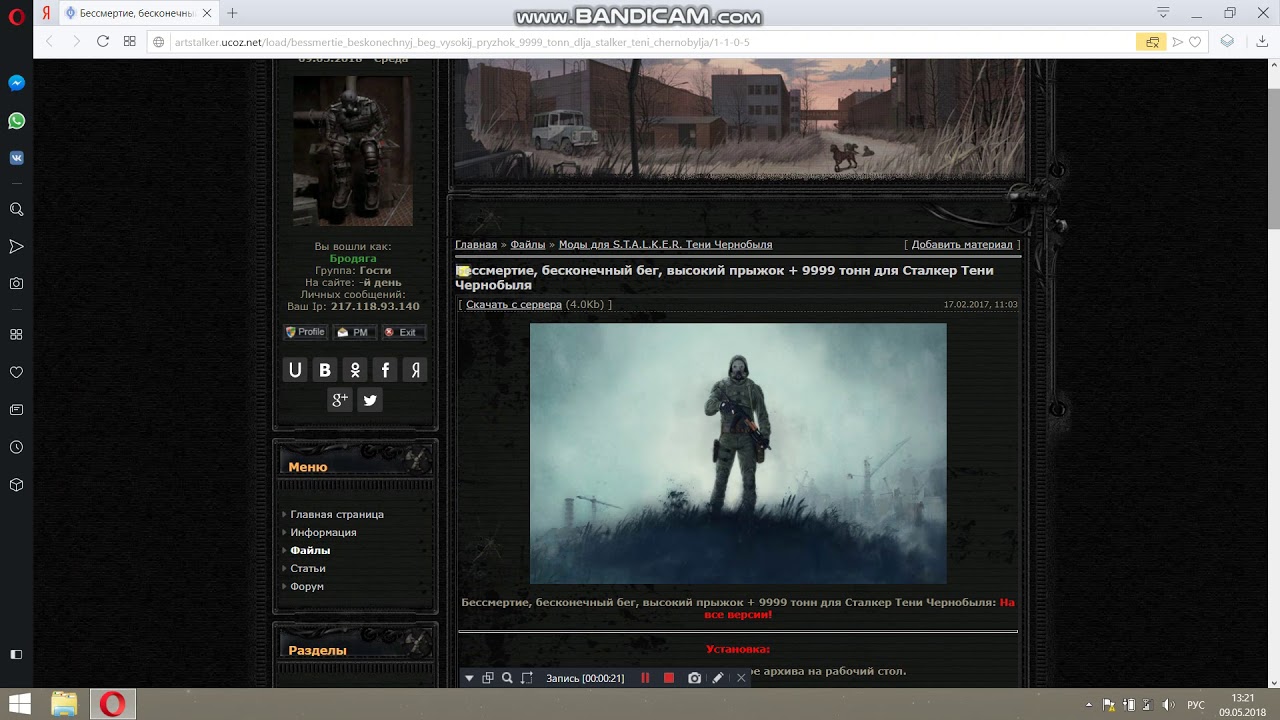
Task: Switch to the pinned Yandex tab
Action: 47,13
